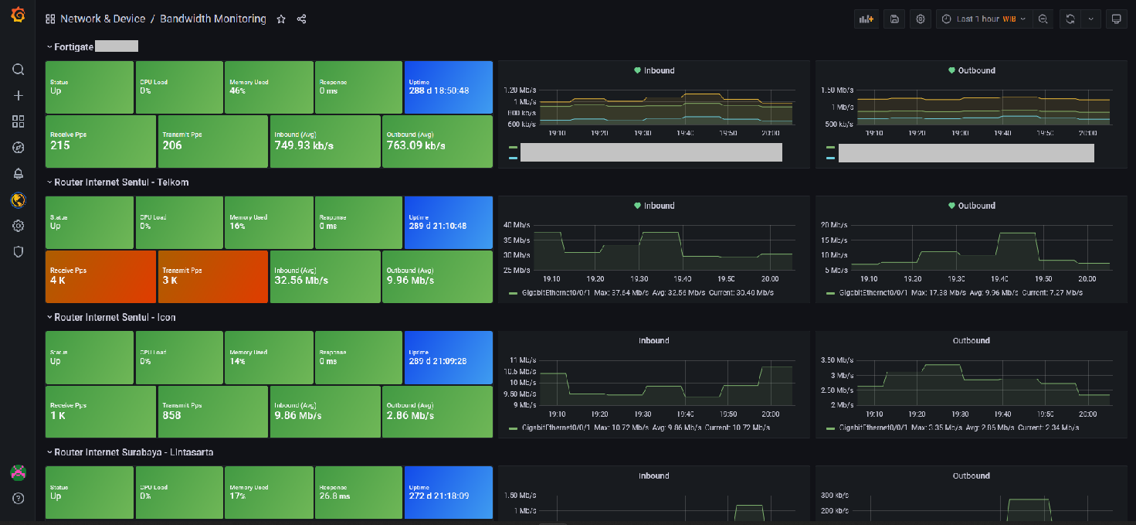
Task: Open the Alerting bell icon in sidebar
Action: pyautogui.click(x=19, y=174)
